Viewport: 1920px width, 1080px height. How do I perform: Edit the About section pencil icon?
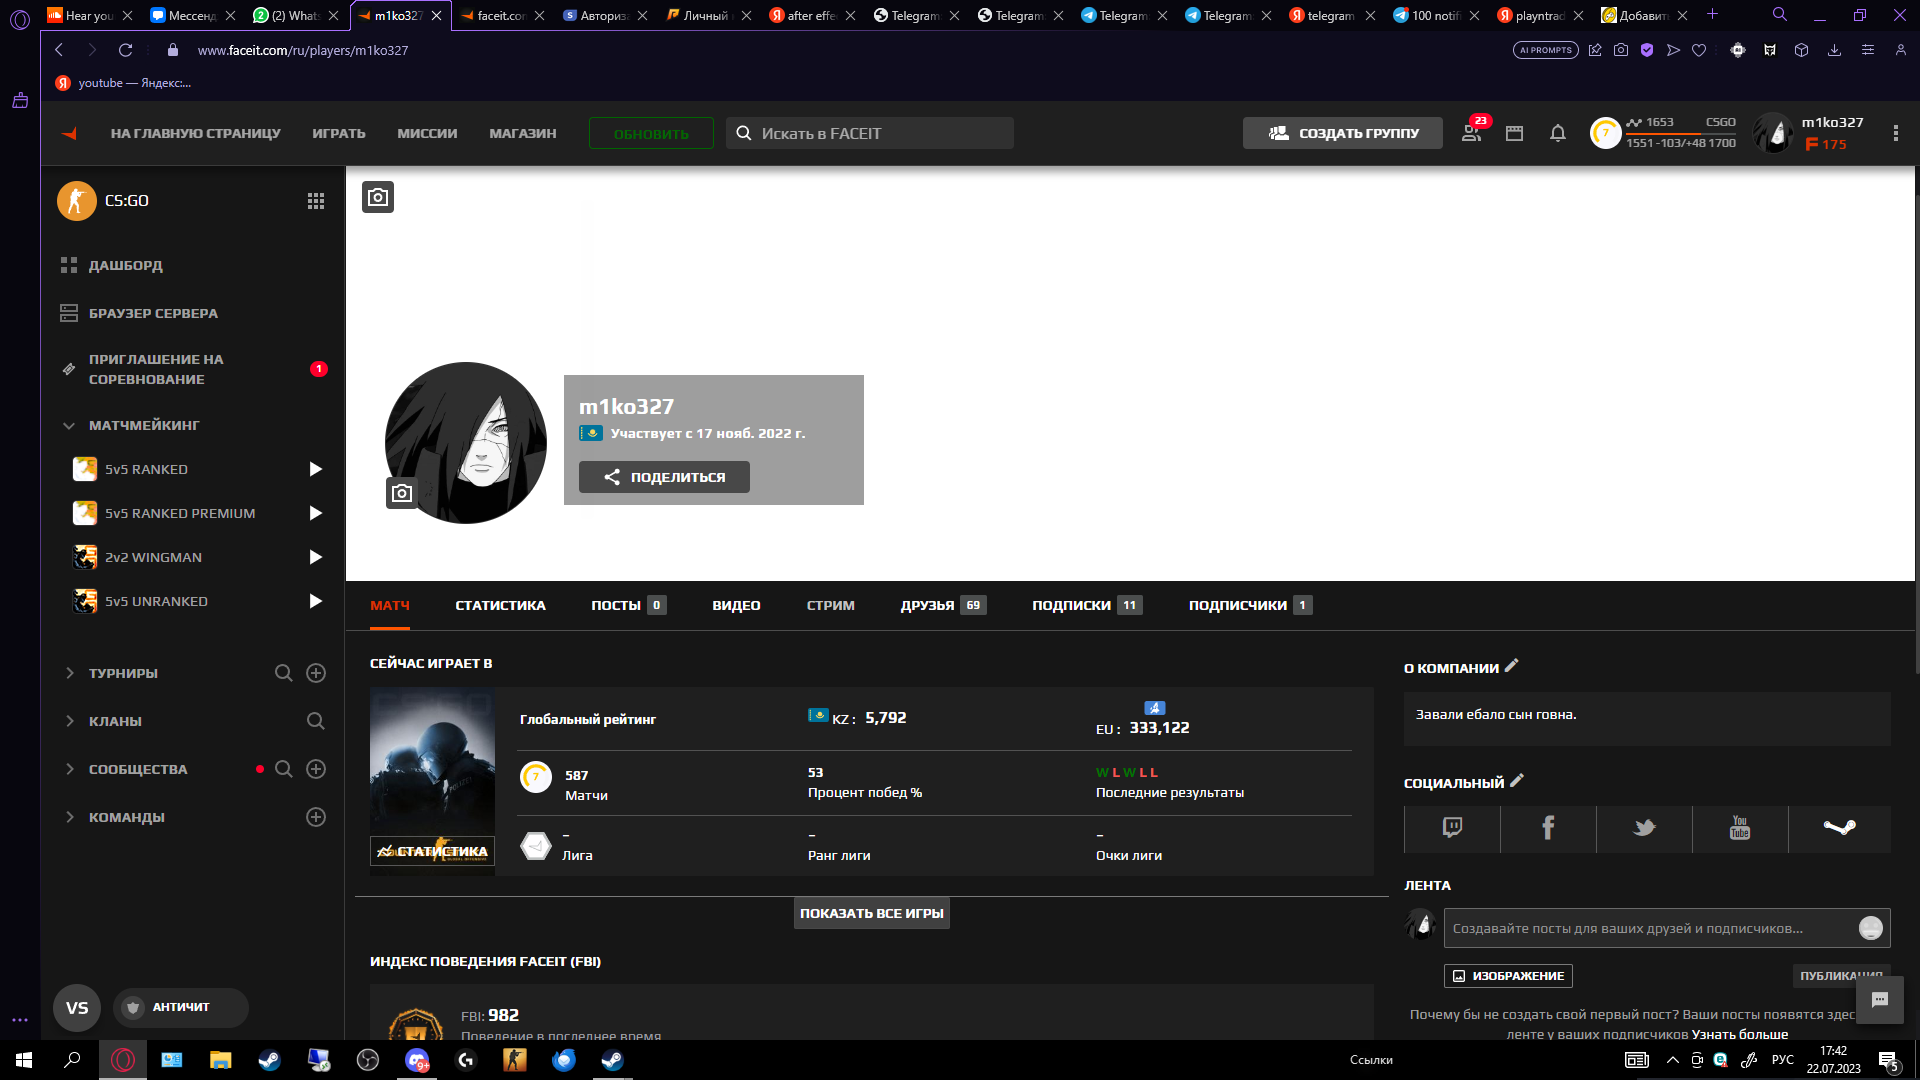1511,666
